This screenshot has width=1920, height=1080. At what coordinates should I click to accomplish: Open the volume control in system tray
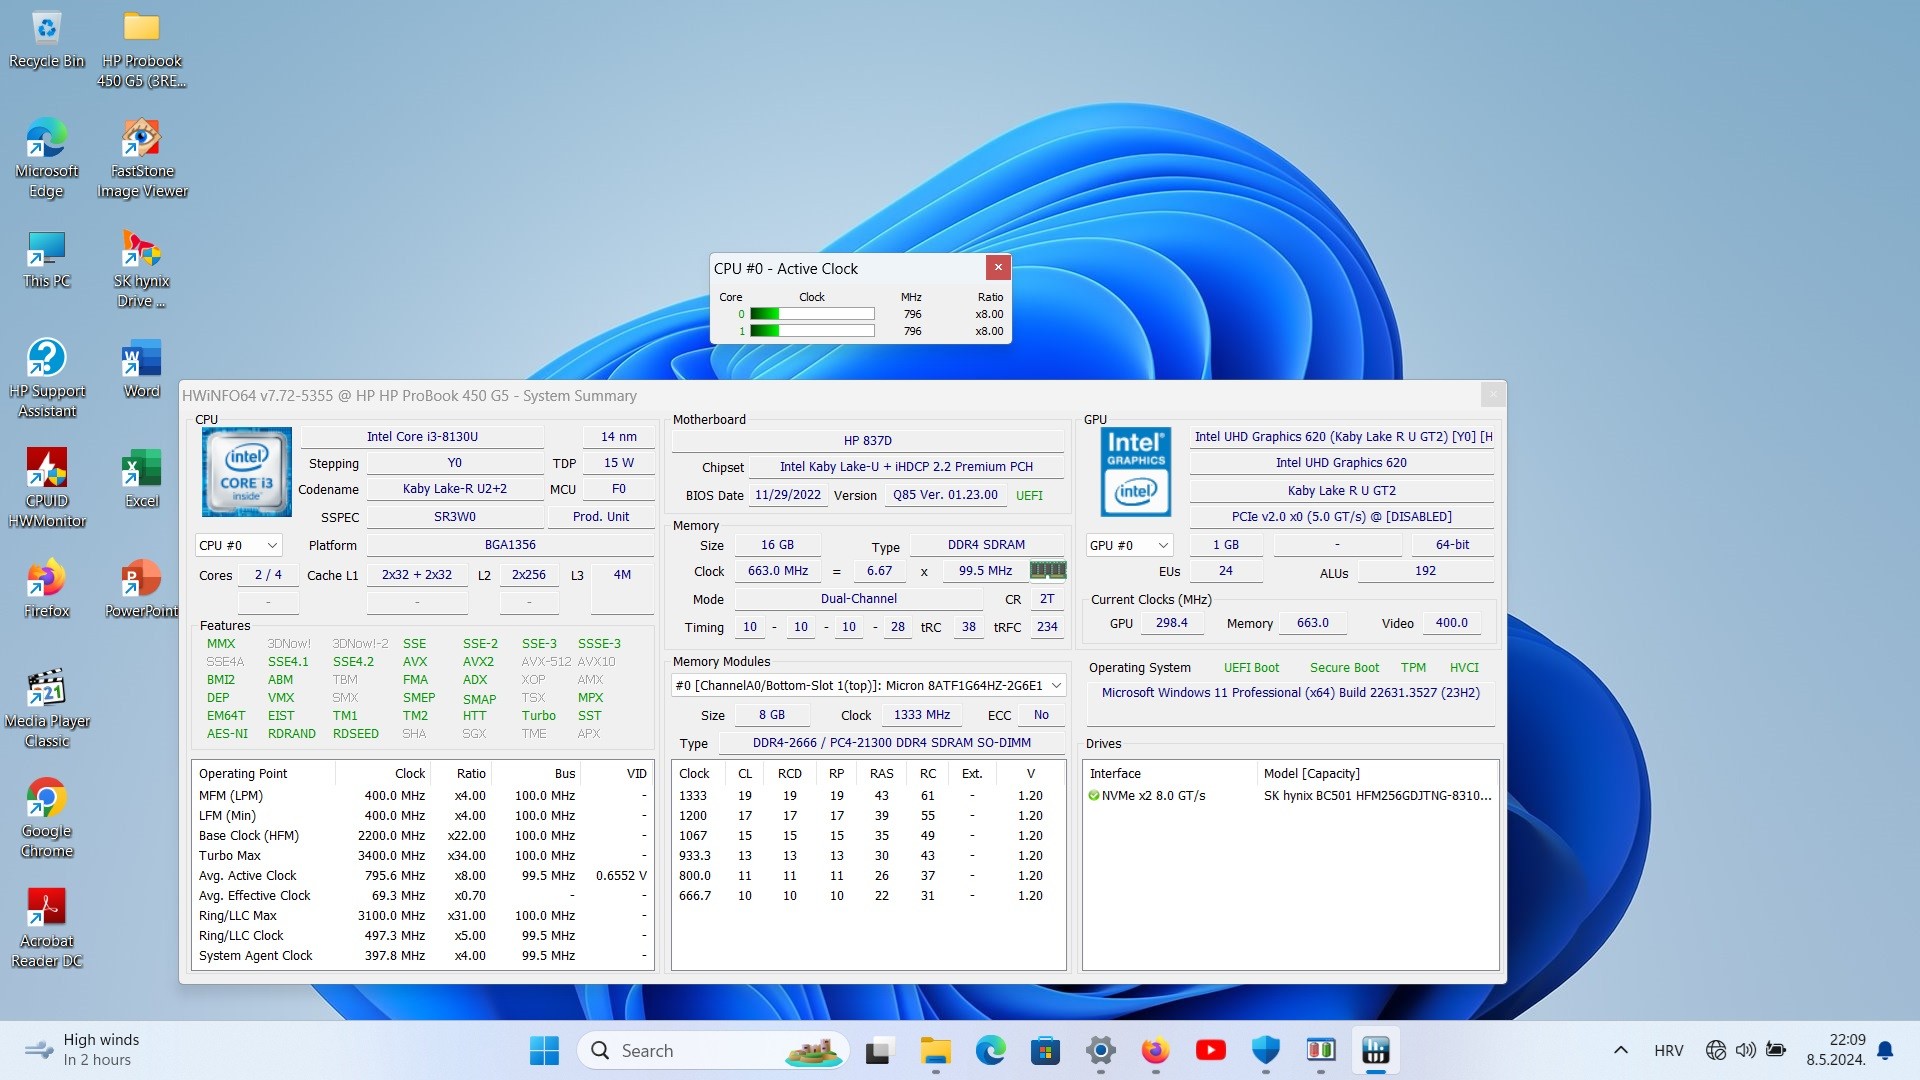(1746, 1050)
